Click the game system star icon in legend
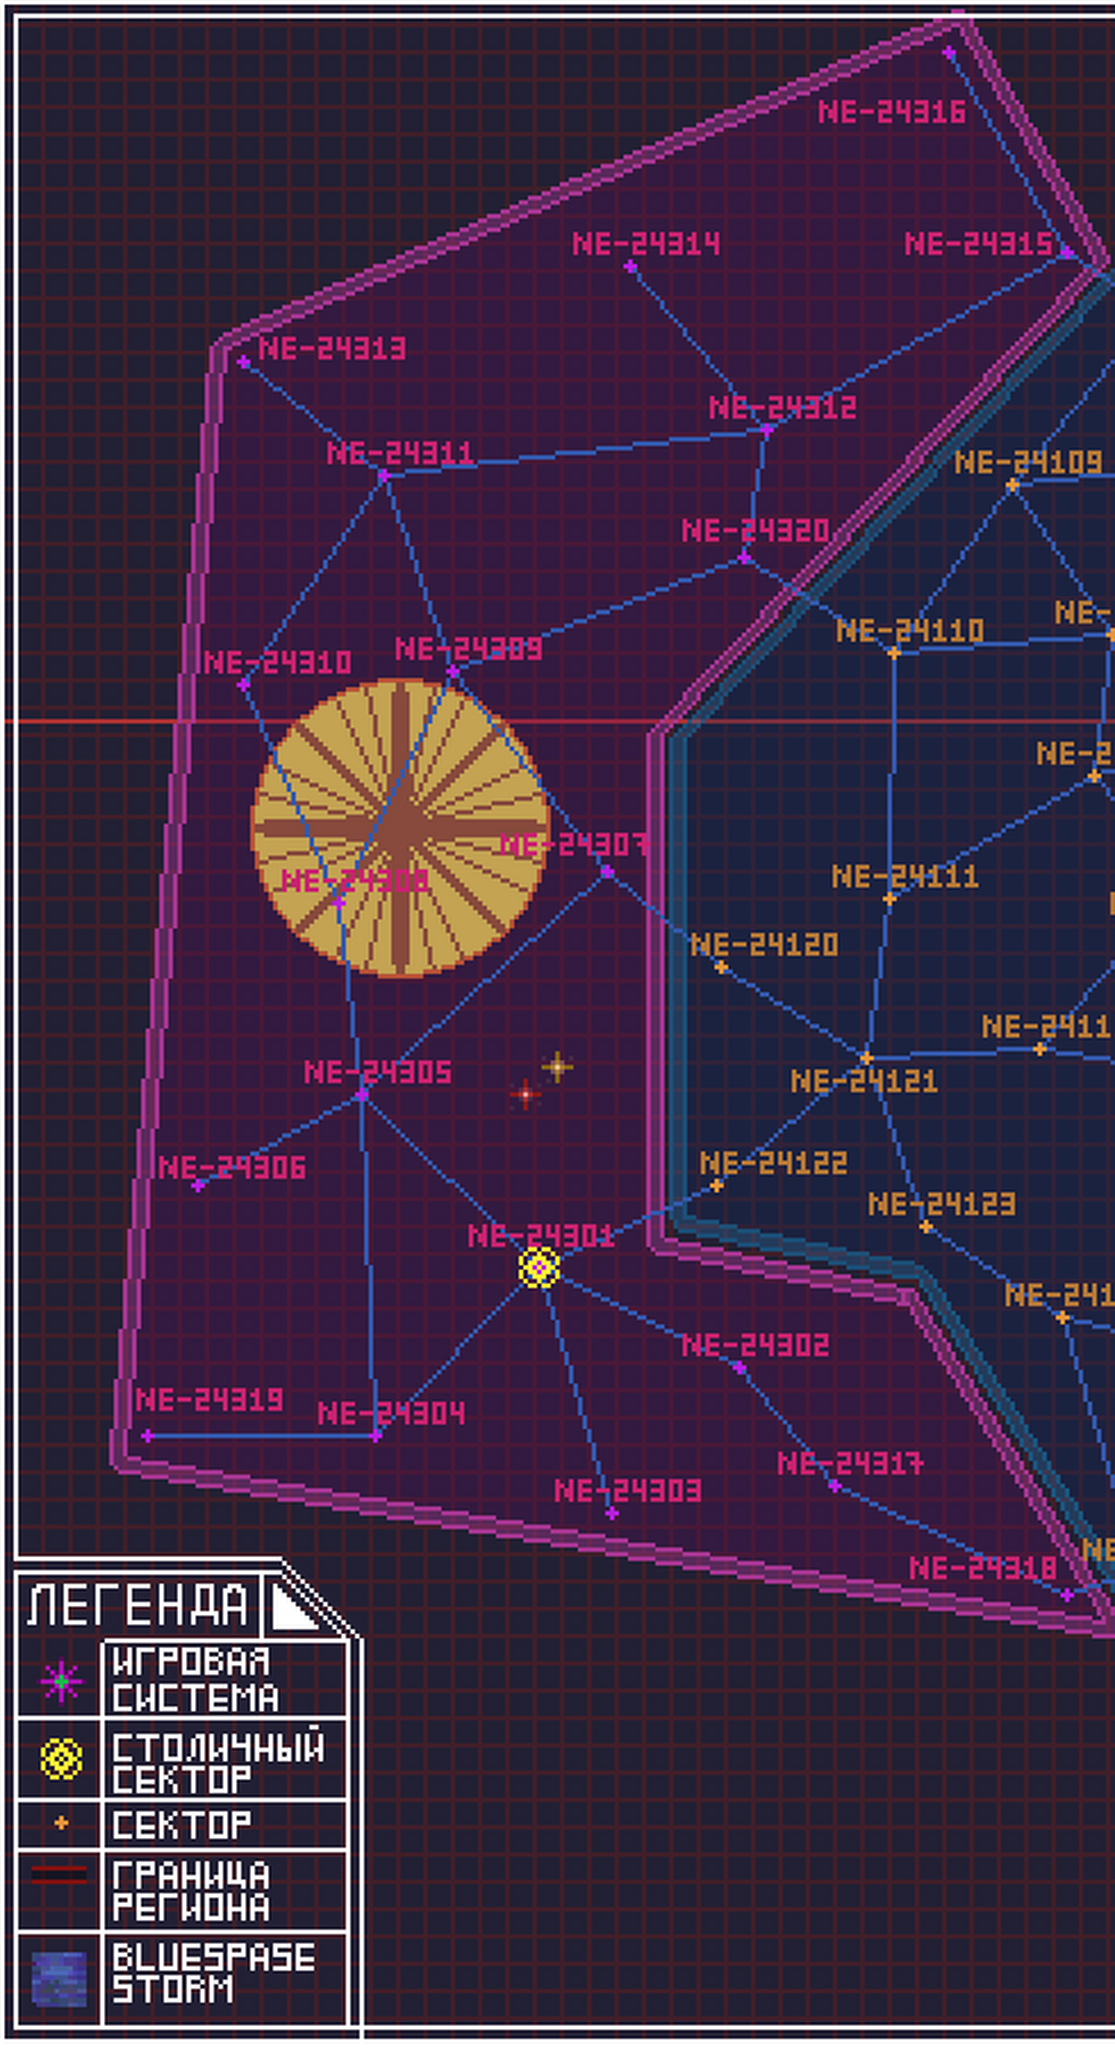Viewport: 1115px width, 2048px height. (x=61, y=1681)
